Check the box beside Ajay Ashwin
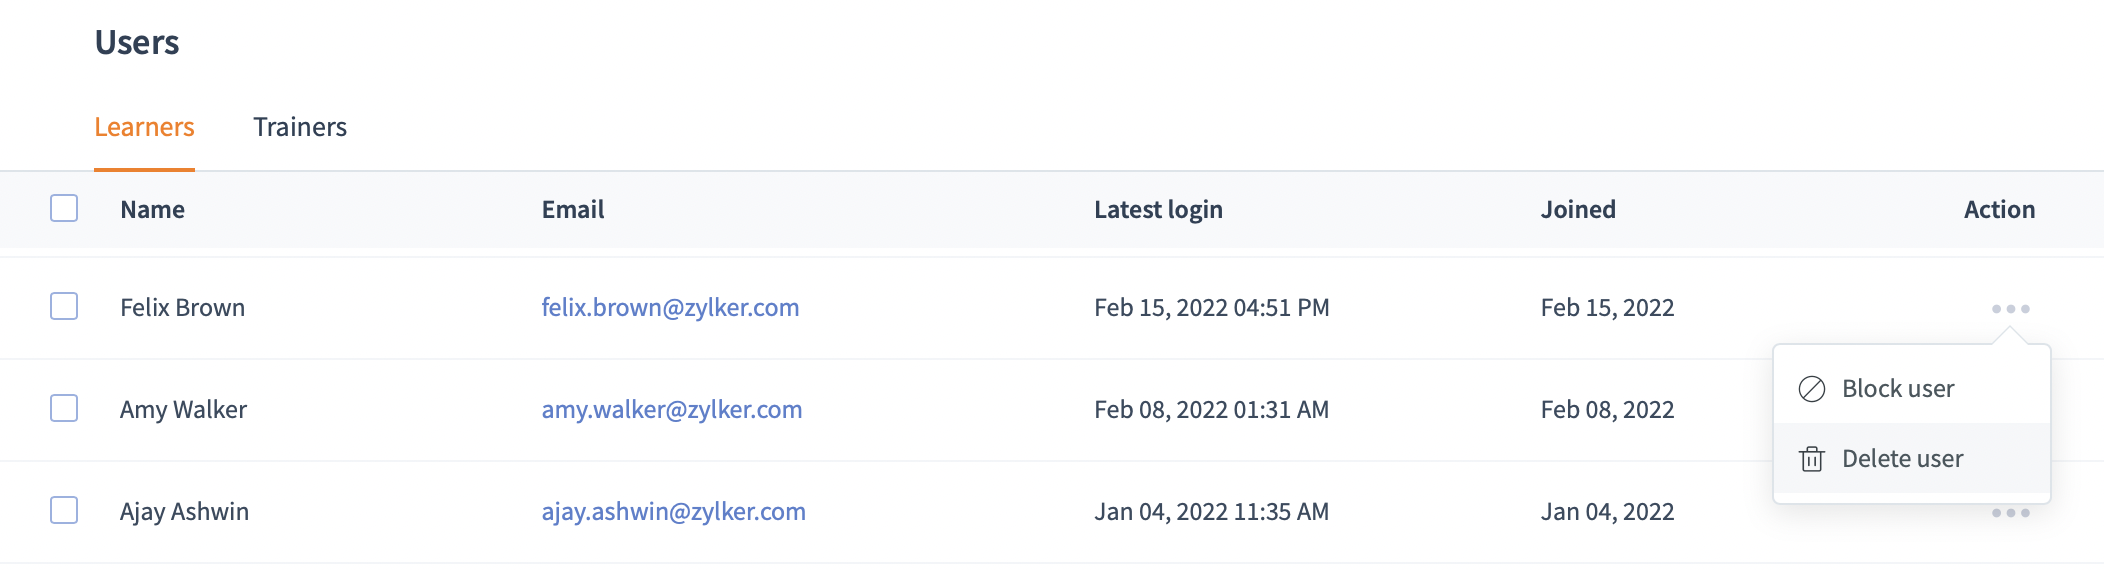 pos(64,510)
